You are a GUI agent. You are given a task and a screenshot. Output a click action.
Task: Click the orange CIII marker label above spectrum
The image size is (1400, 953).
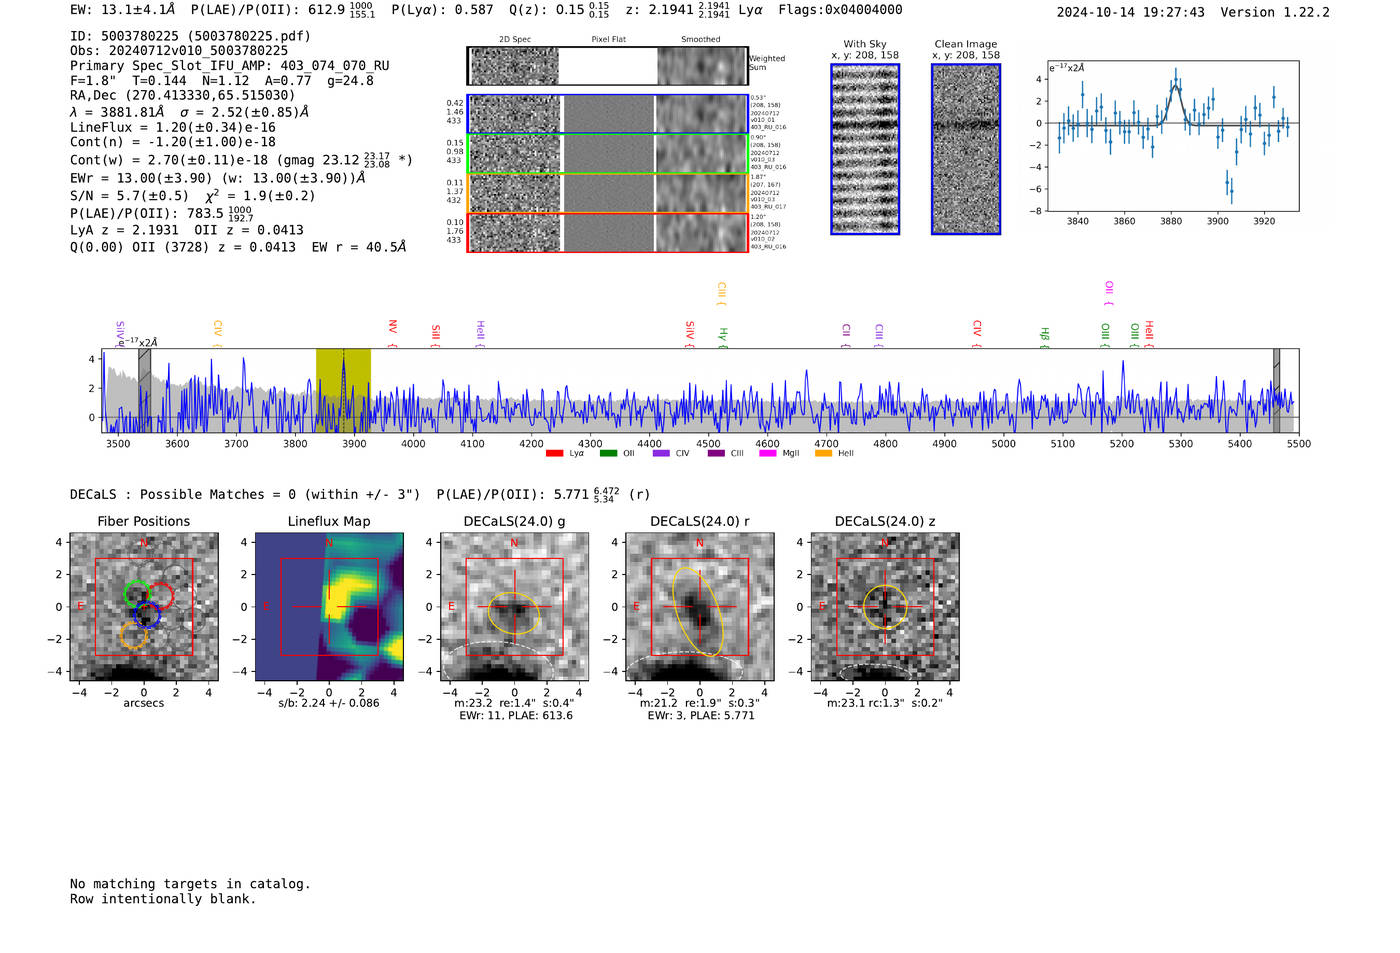[x=720, y=294]
